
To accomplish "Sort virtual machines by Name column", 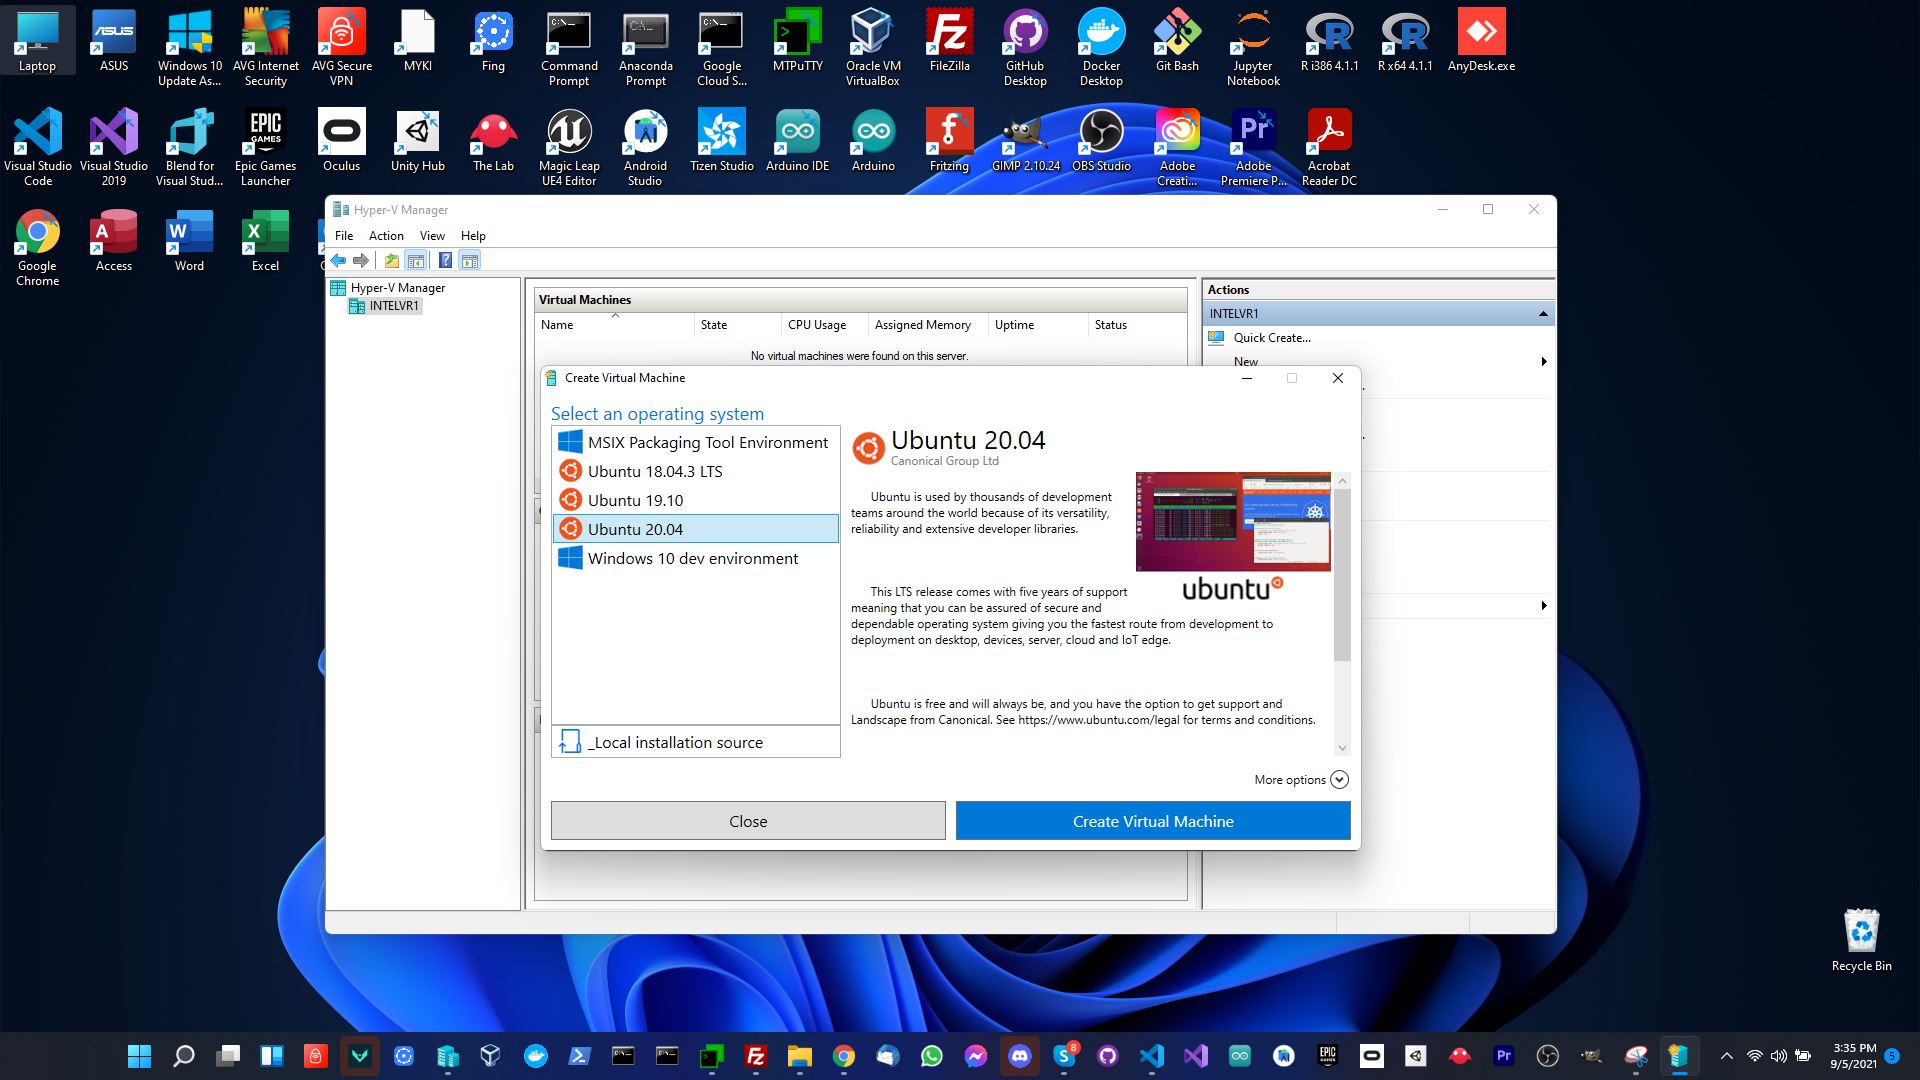I will [x=614, y=325].
